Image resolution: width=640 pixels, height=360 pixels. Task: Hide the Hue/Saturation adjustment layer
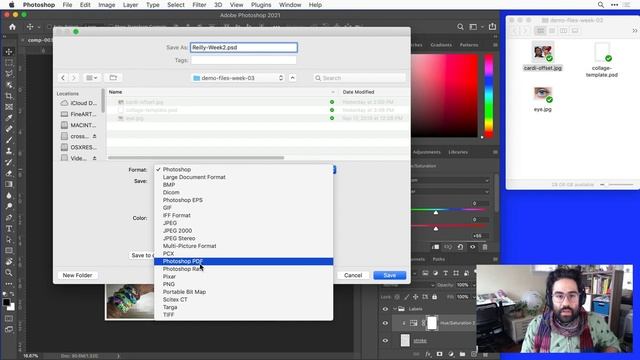385,323
